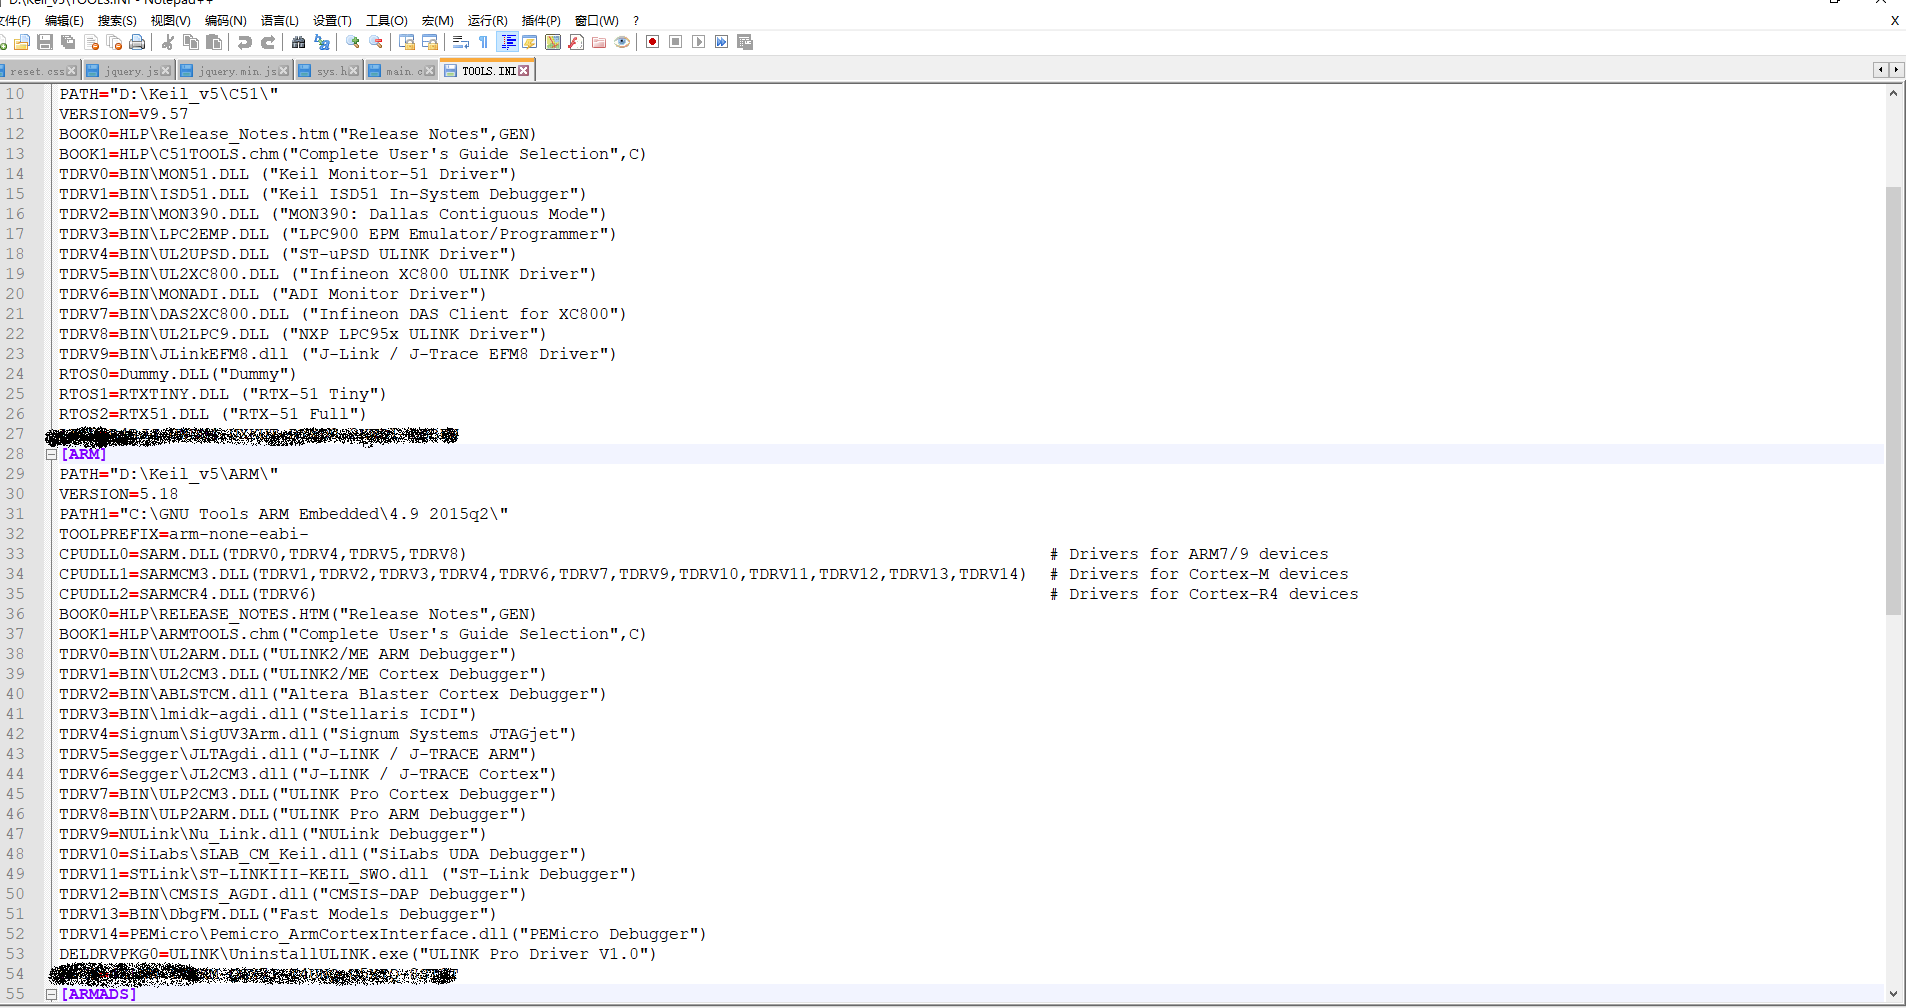Open the 搜索(S) menu
The width and height of the screenshot is (1906, 1008).
[117, 20]
